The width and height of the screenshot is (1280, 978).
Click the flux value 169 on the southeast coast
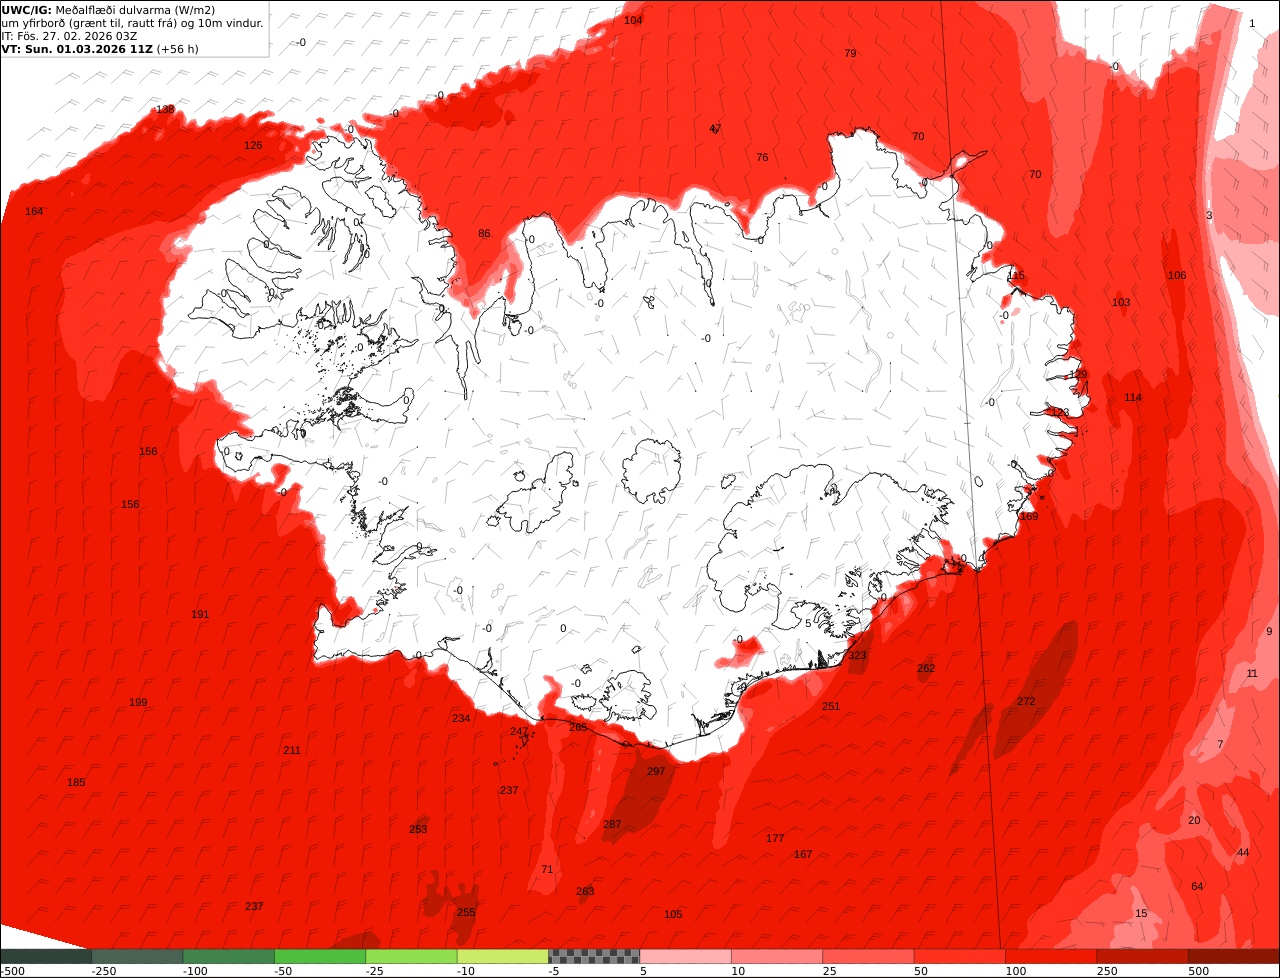[1028, 516]
